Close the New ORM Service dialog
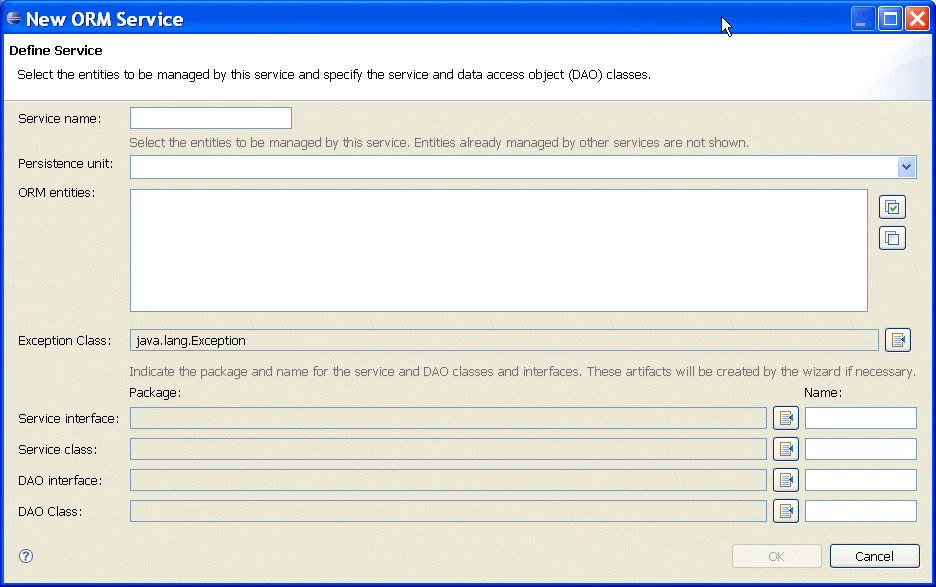The height and width of the screenshot is (587, 936). (917, 19)
